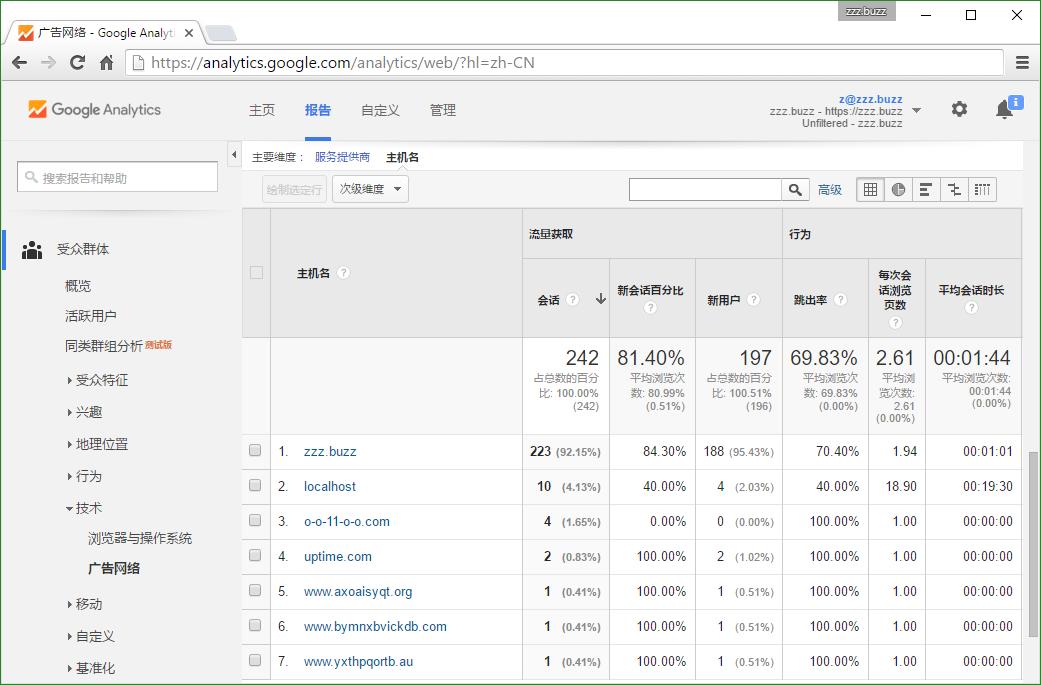Click the page vertical scrollbar
This screenshot has width=1041, height=685.
[x=1032, y=544]
